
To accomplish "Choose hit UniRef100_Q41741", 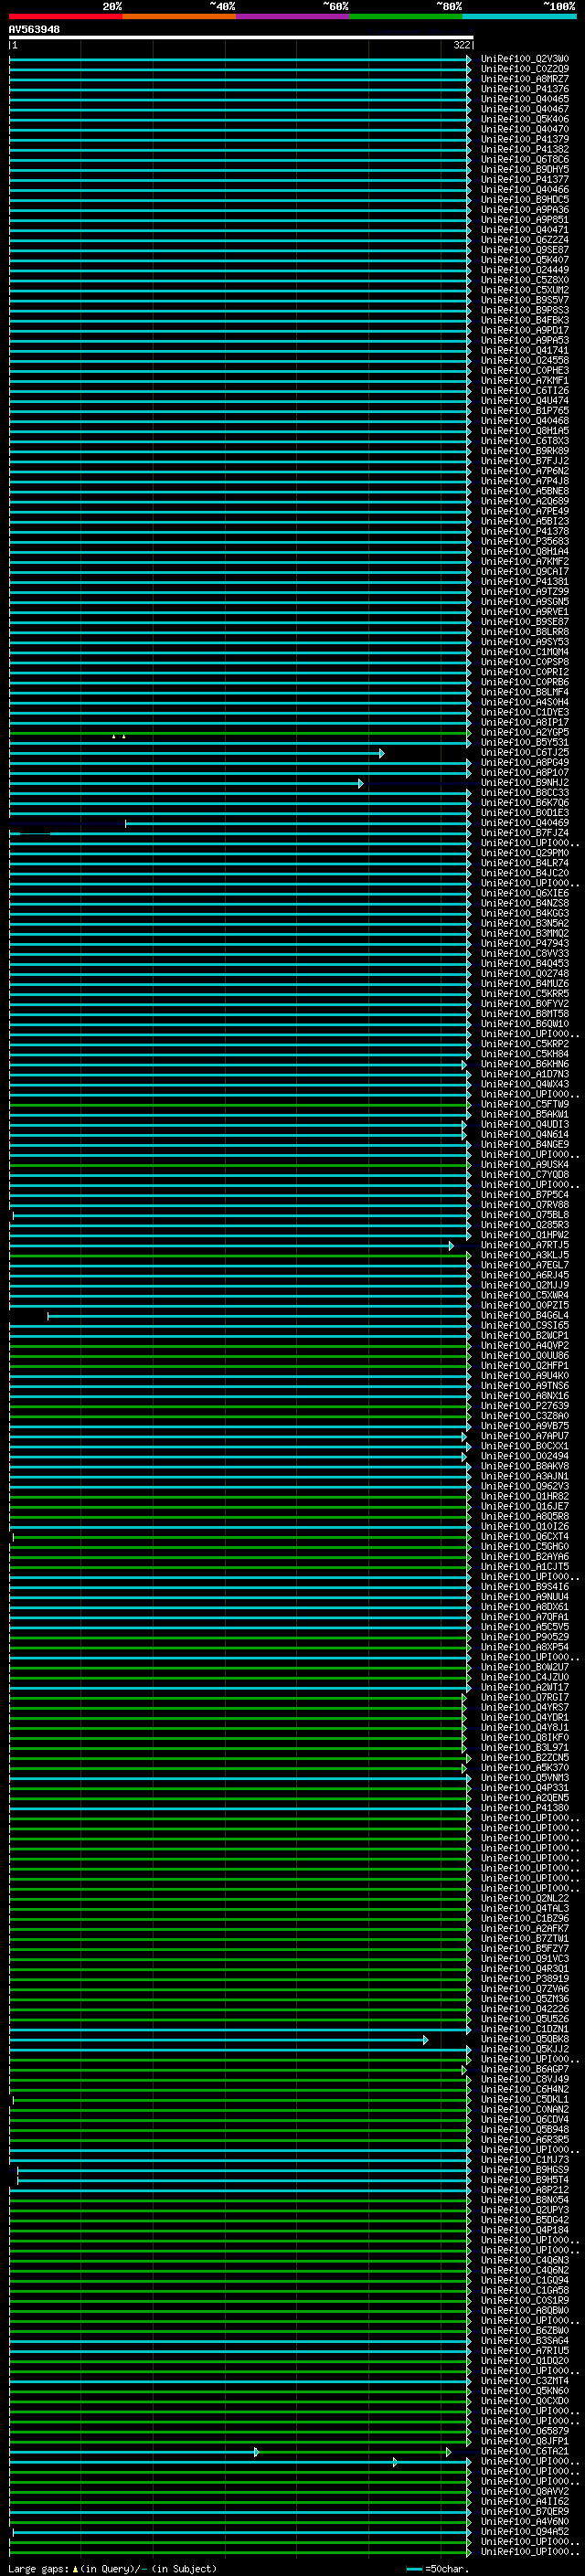I will [x=525, y=350].
